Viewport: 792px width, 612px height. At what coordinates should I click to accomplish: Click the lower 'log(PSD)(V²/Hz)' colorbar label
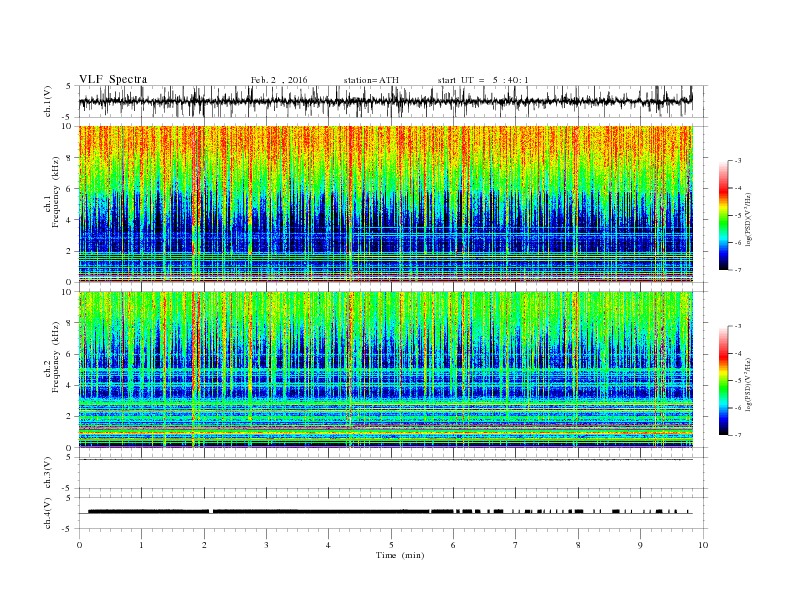click(x=749, y=383)
